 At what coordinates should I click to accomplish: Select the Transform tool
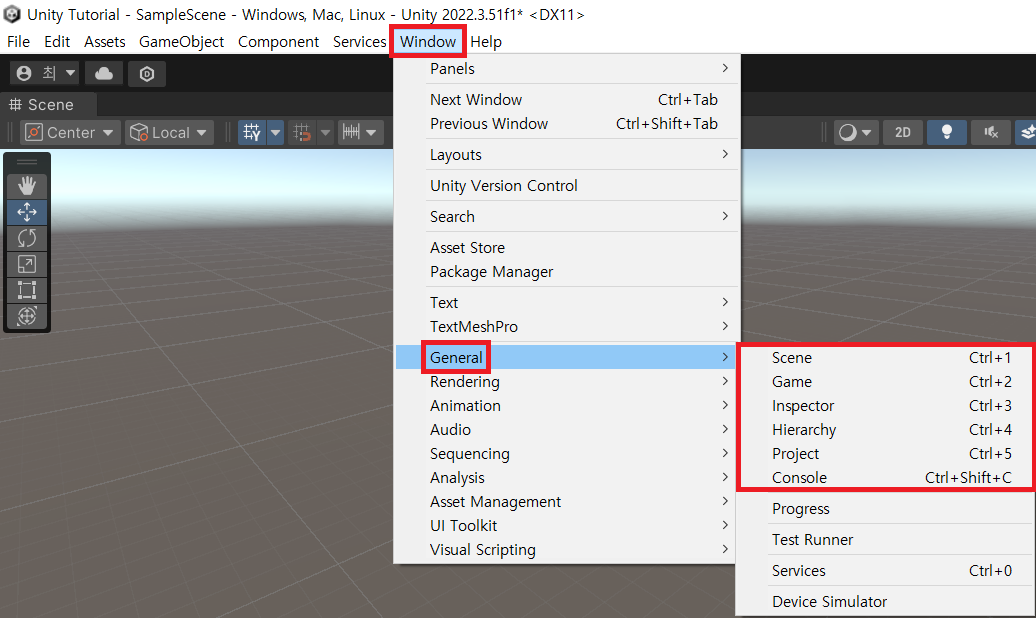[x=26, y=316]
